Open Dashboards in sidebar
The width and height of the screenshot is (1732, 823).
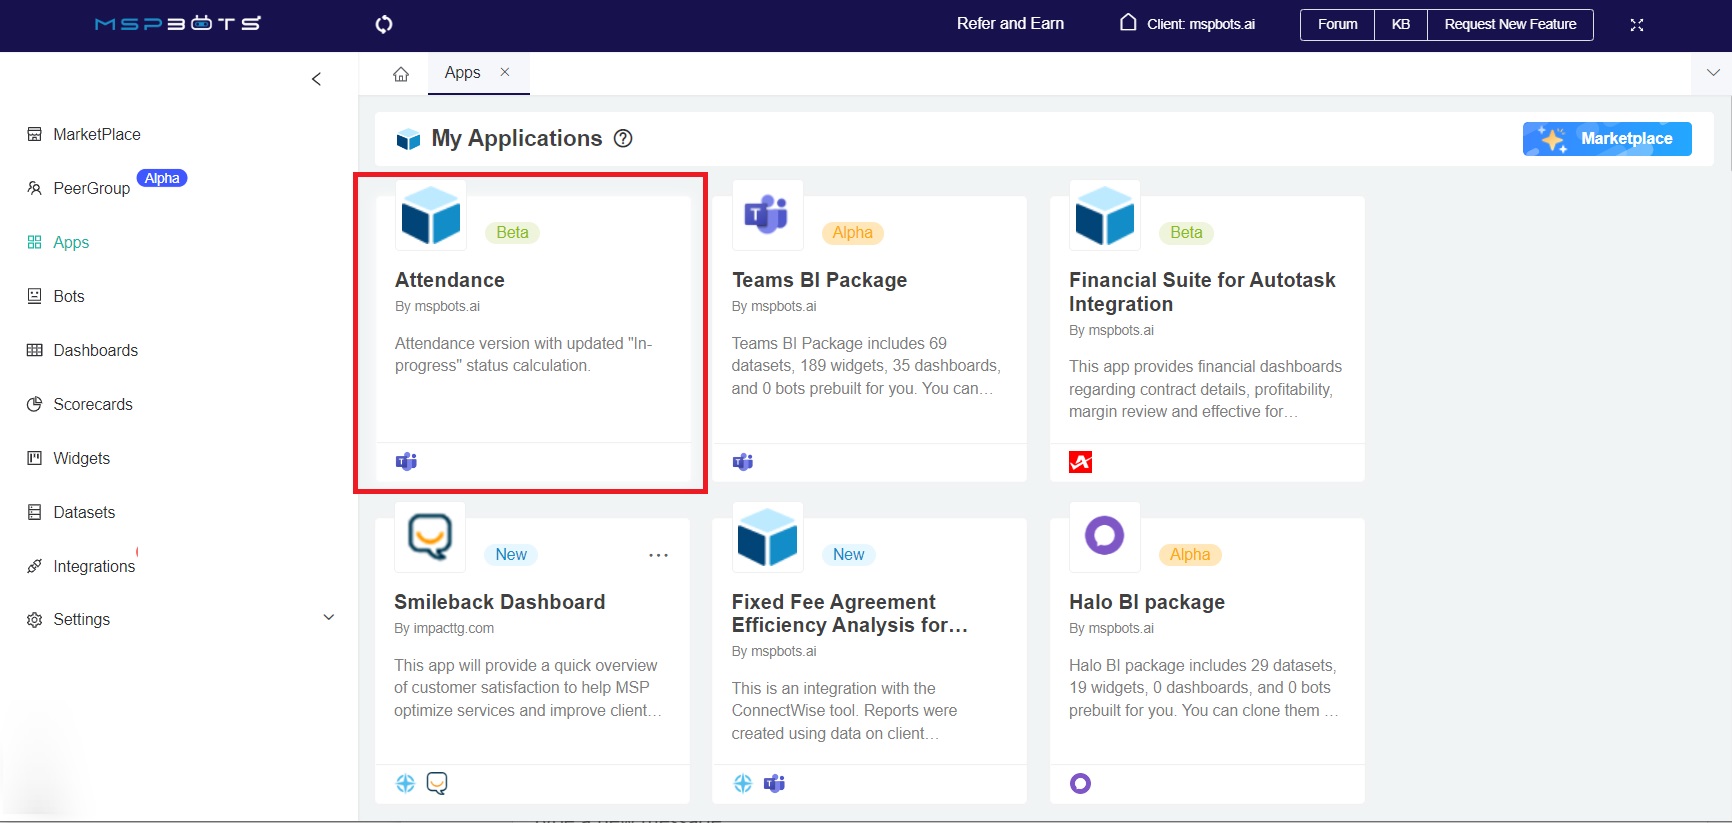coord(95,350)
